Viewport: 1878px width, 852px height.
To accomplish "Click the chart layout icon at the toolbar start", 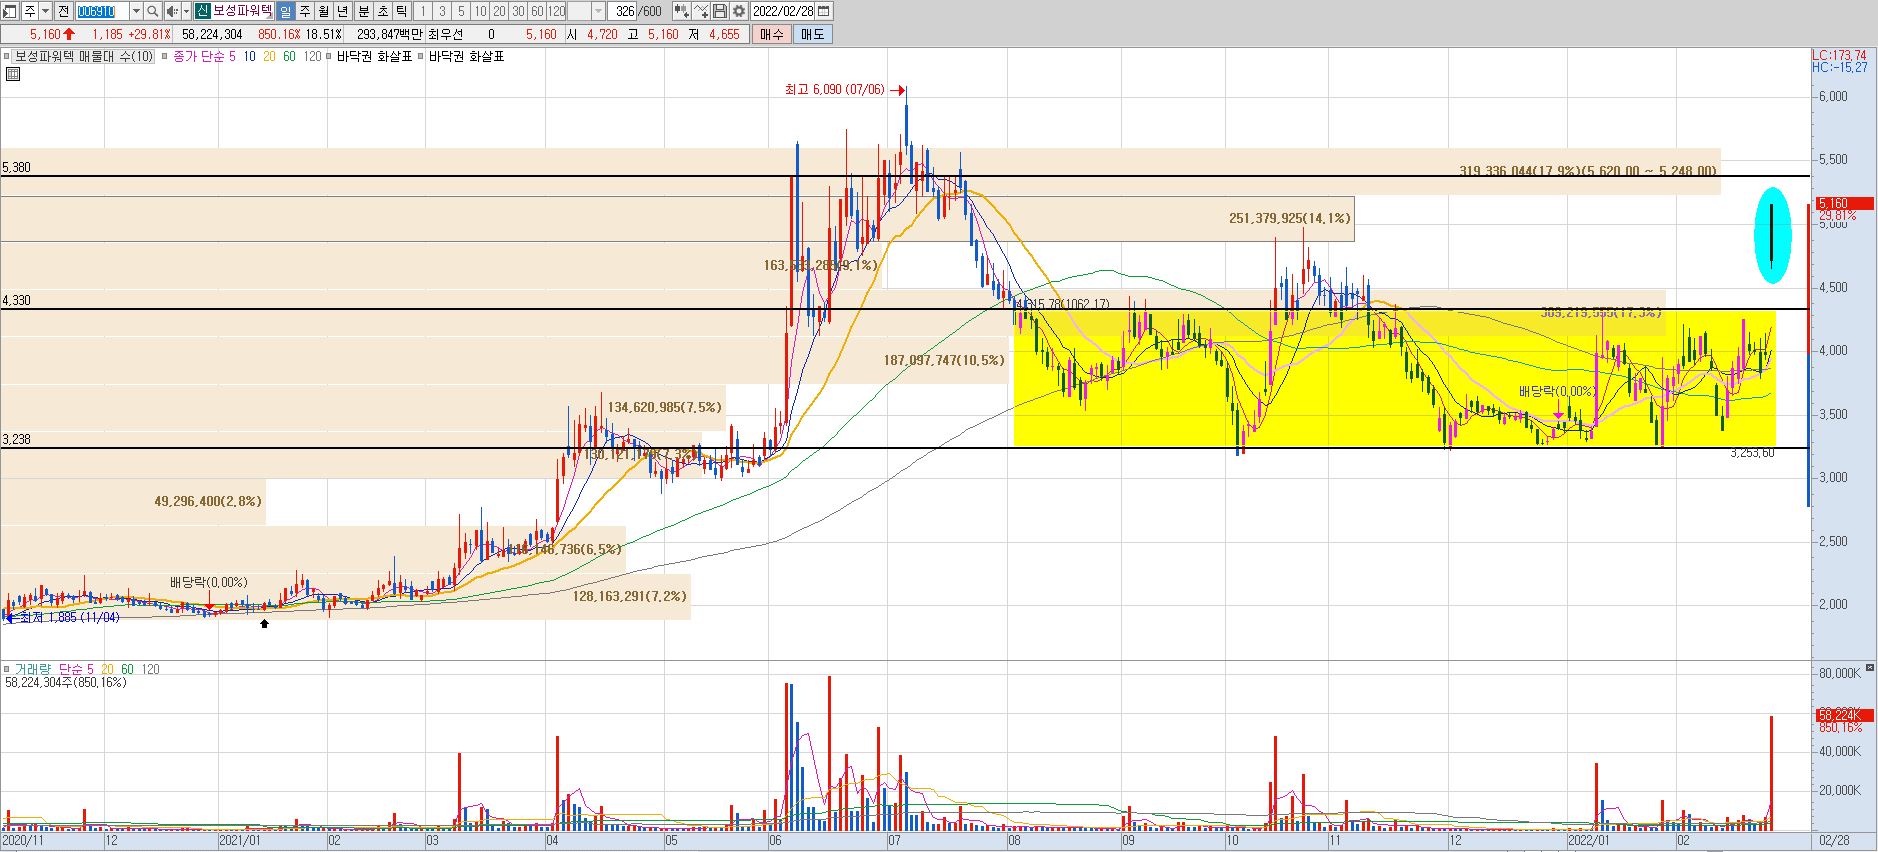I will 9,11.
